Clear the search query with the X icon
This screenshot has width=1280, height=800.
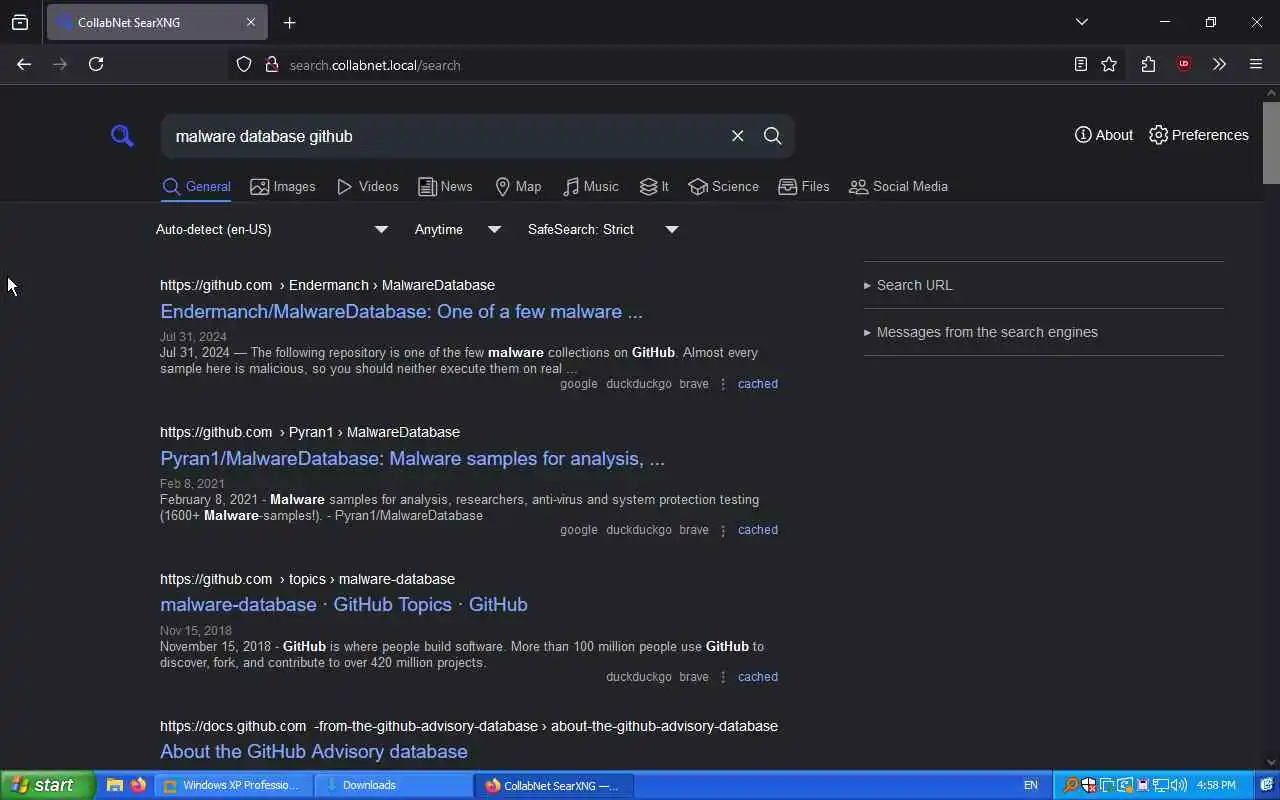pyautogui.click(x=737, y=136)
